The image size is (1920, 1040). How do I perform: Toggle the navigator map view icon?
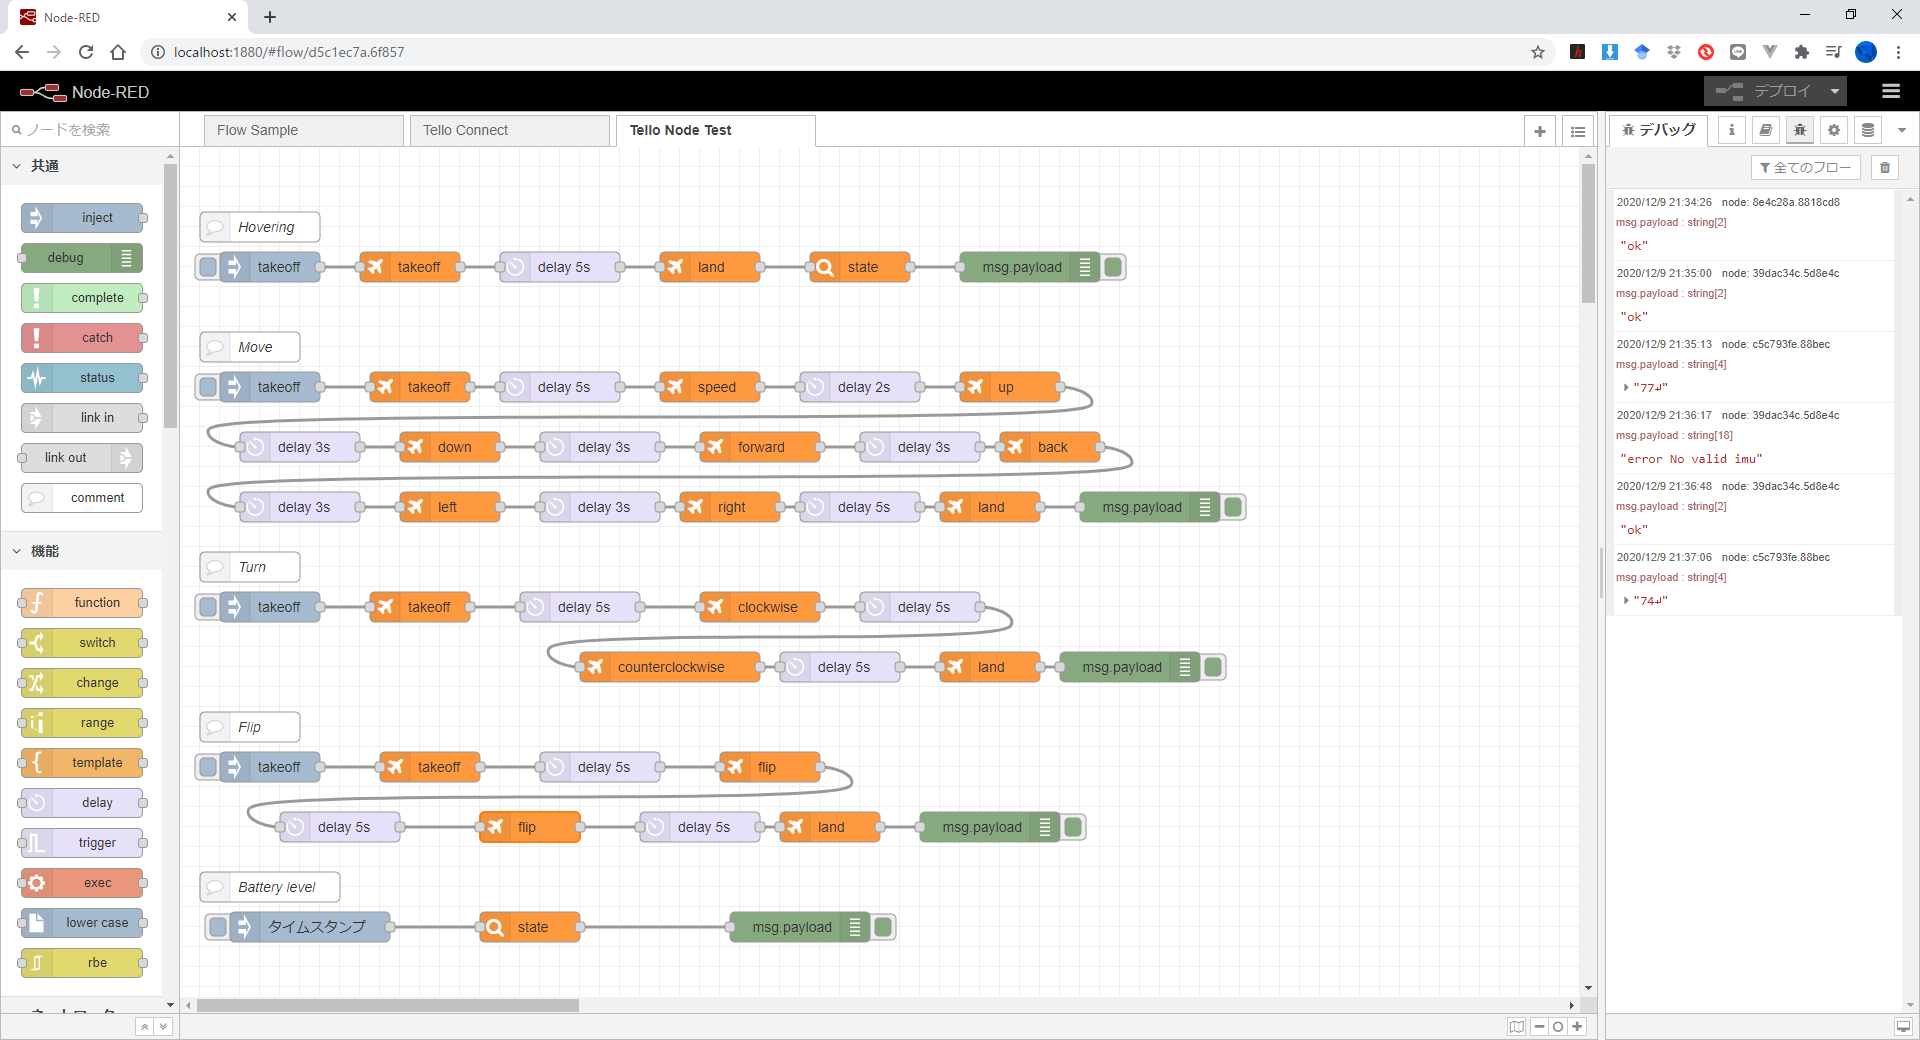[1517, 1026]
